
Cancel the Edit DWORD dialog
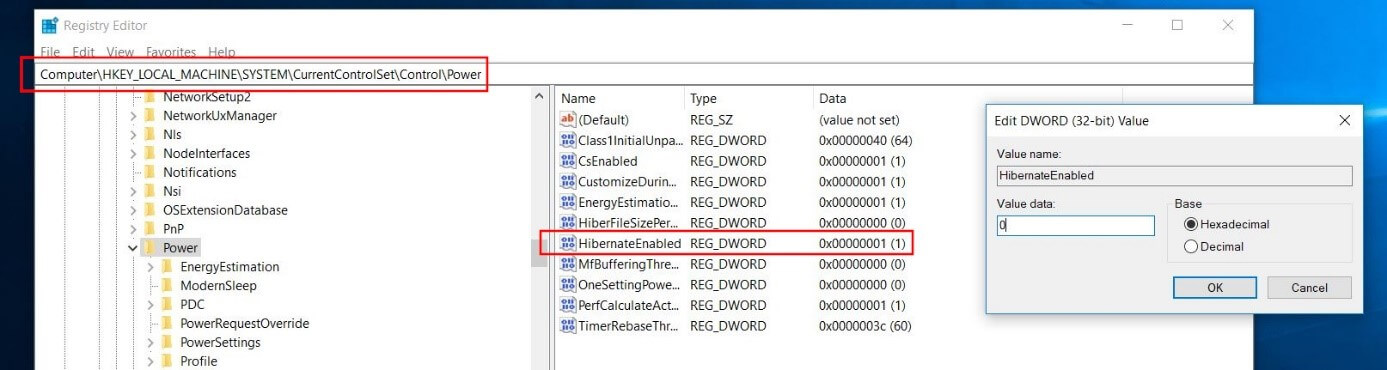(1309, 287)
